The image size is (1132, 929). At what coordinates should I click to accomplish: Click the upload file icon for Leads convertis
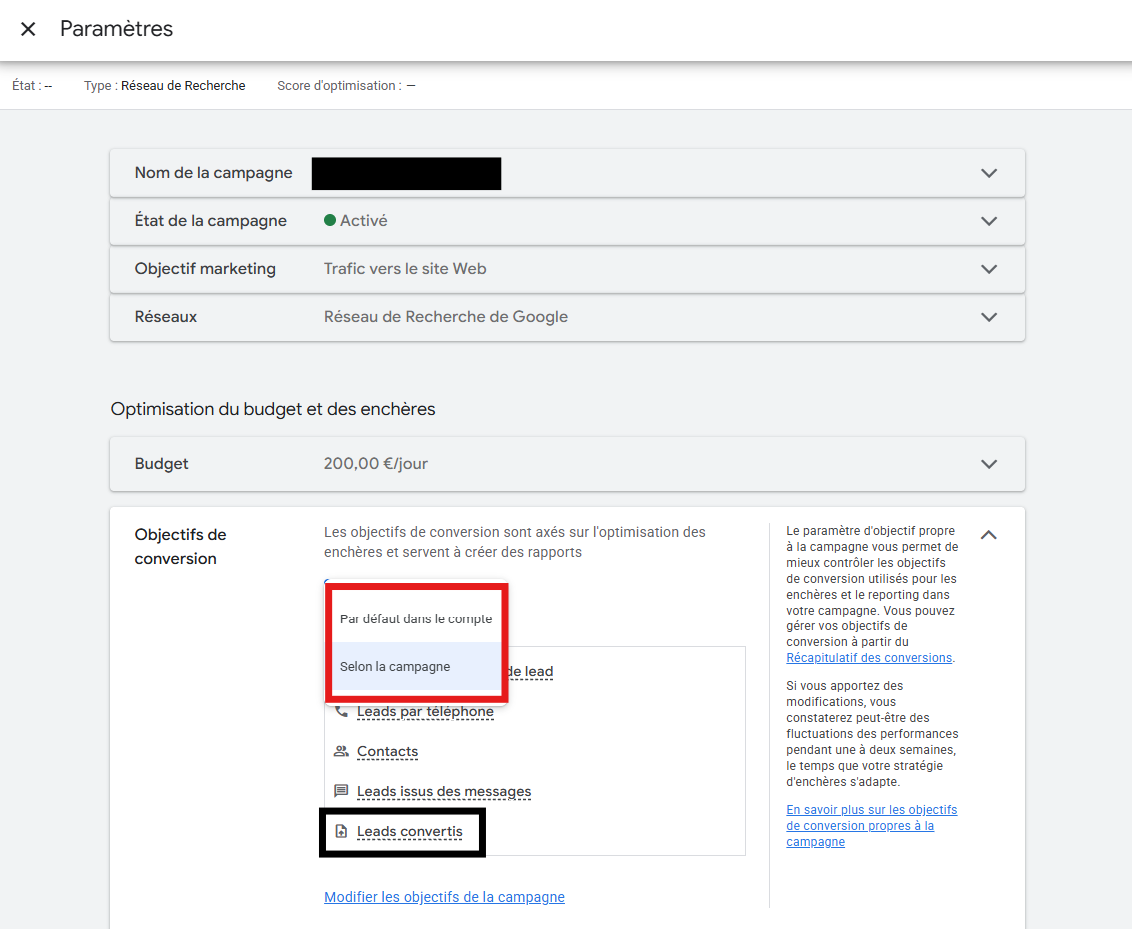click(x=341, y=831)
